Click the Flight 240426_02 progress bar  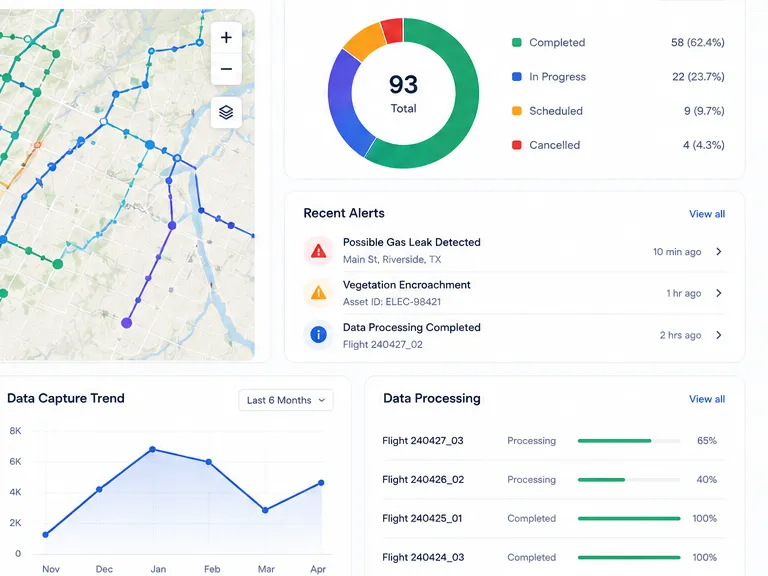tap(629, 480)
